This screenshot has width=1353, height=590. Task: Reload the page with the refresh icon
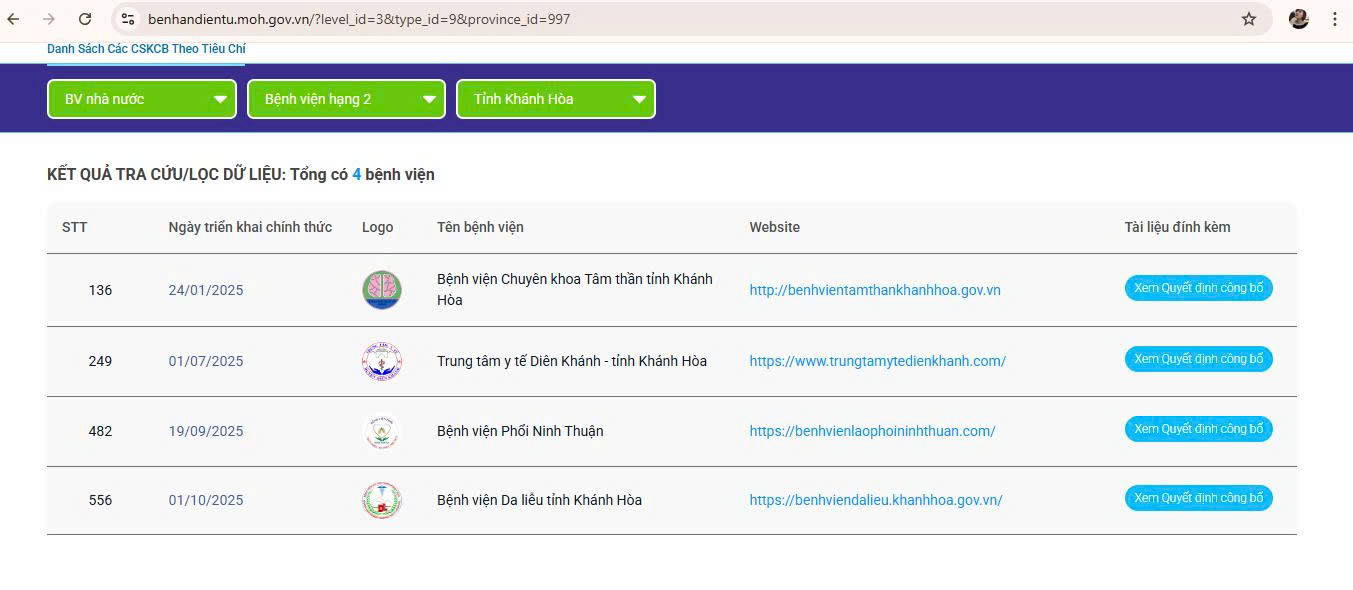pyautogui.click(x=85, y=19)
